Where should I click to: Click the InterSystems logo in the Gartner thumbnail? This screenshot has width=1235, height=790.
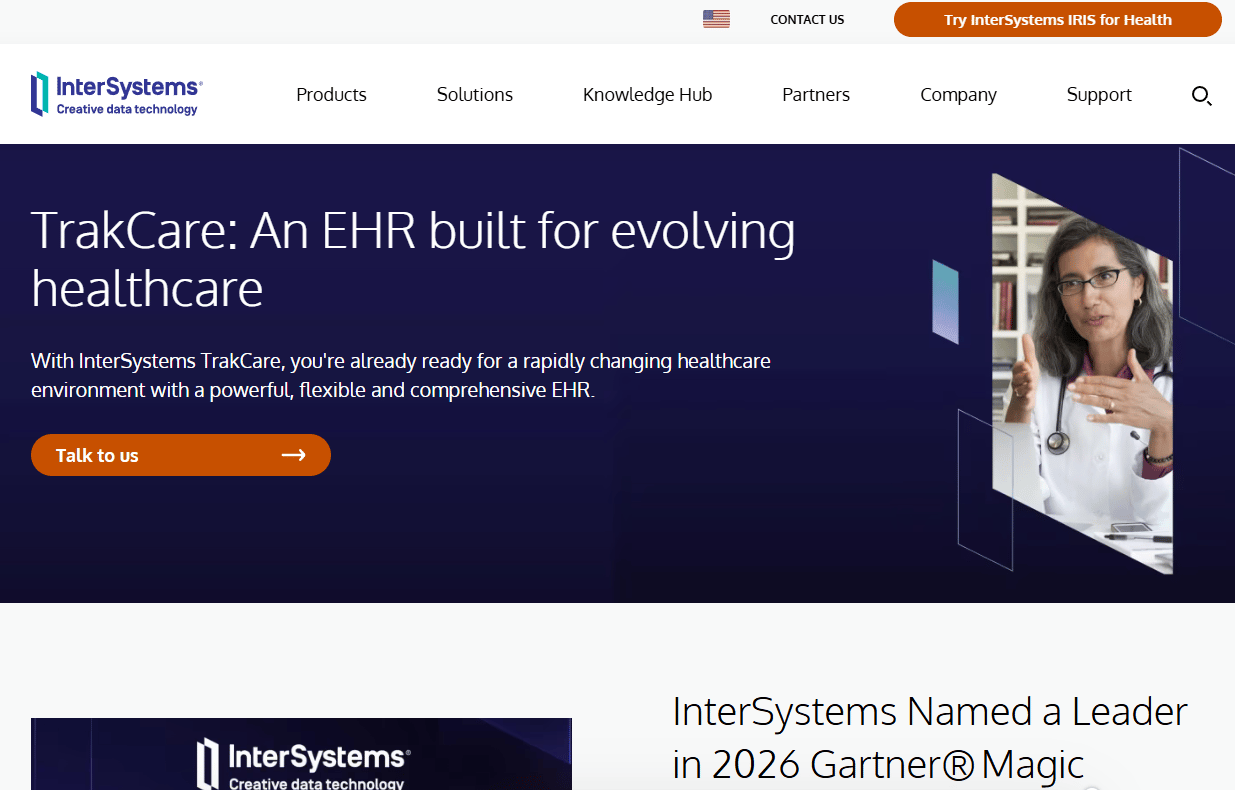[x=303, y=763]
